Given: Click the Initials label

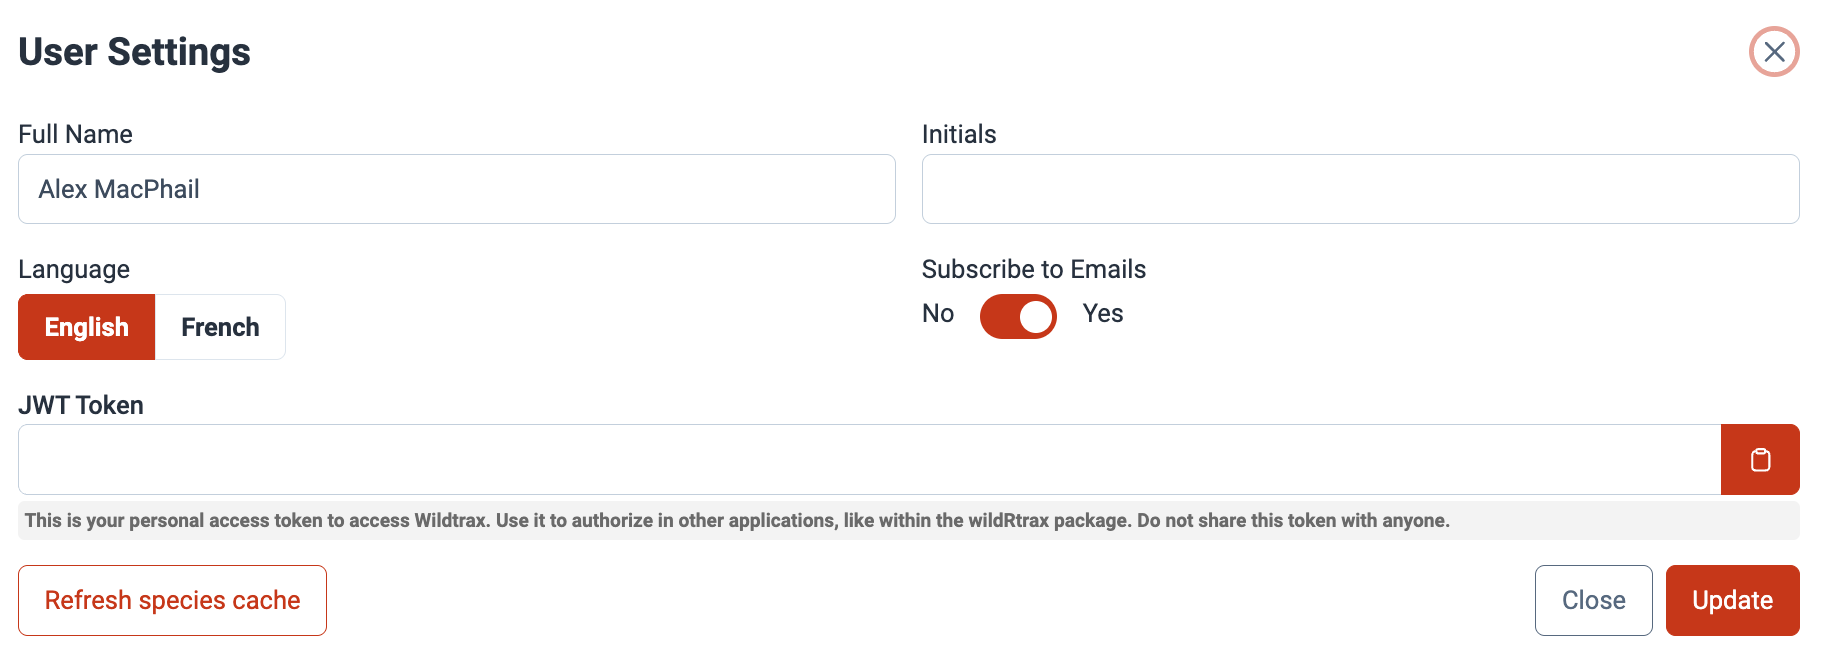Looking at the screenshot, I should point(959,134).
